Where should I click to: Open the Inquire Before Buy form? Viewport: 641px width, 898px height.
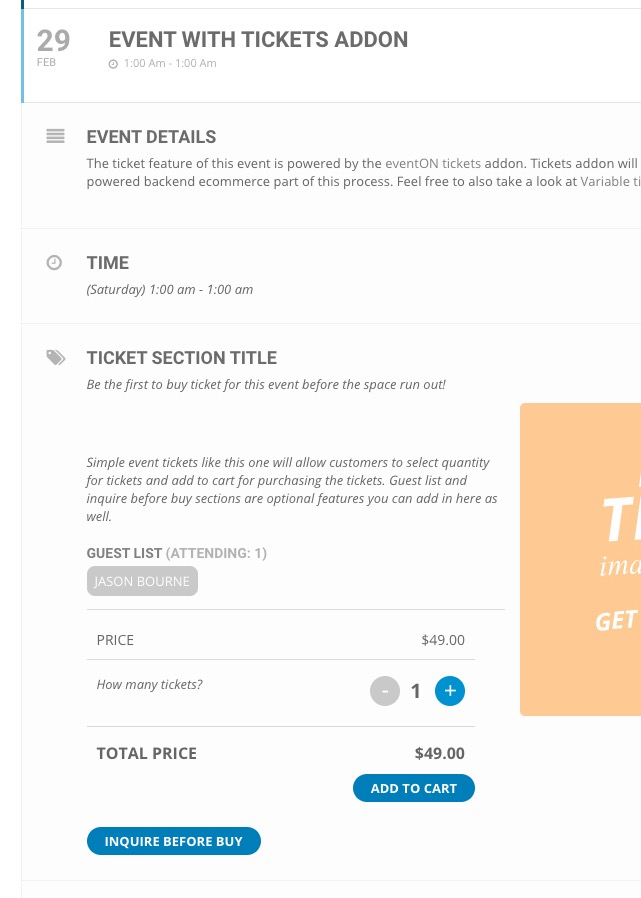tap(173, 841)
